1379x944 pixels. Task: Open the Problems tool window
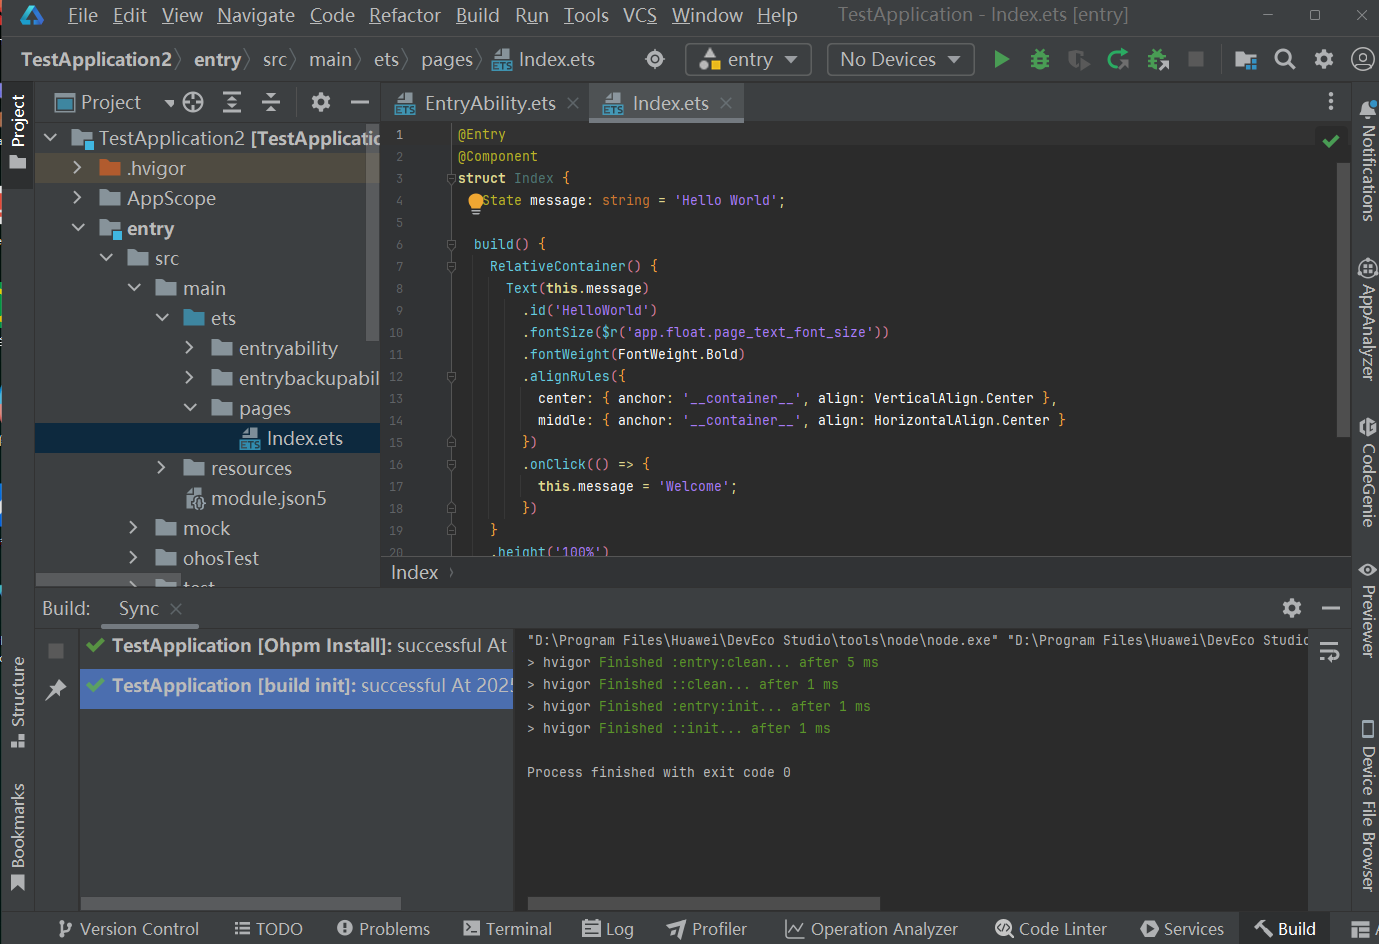point(383,929)
